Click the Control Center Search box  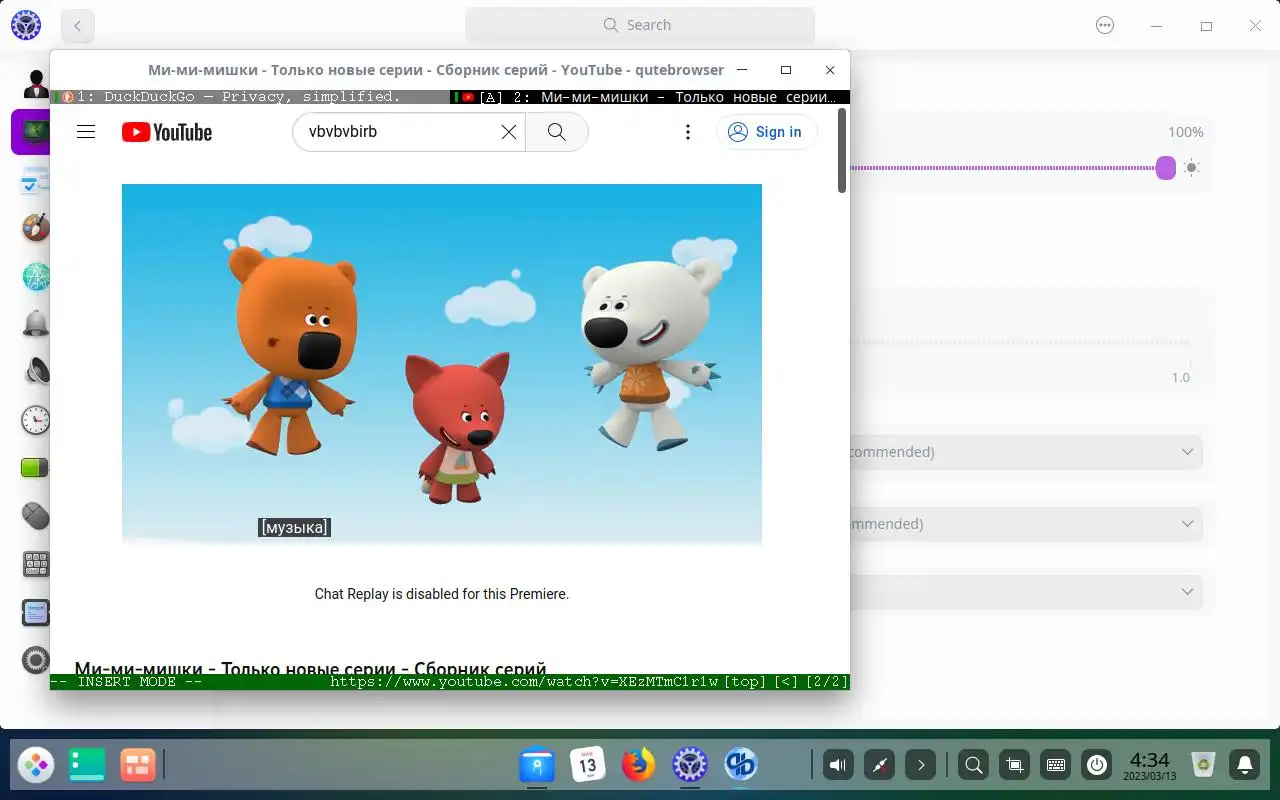[x=640, y=25]
